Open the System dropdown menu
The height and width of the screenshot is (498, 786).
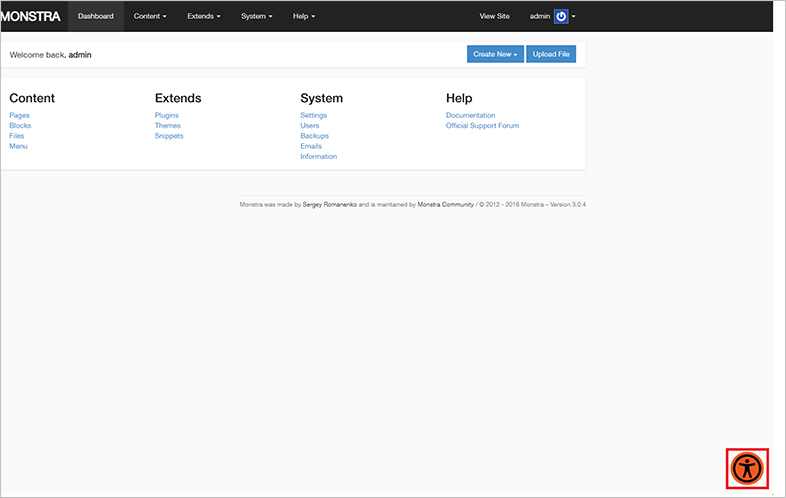pos(256,17)
